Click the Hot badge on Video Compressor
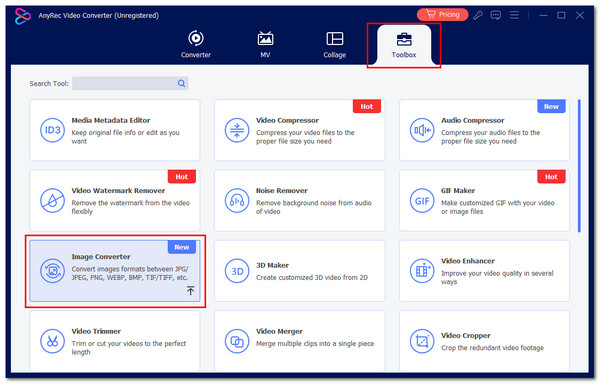The image size is (600, 384). pos(367,106)
